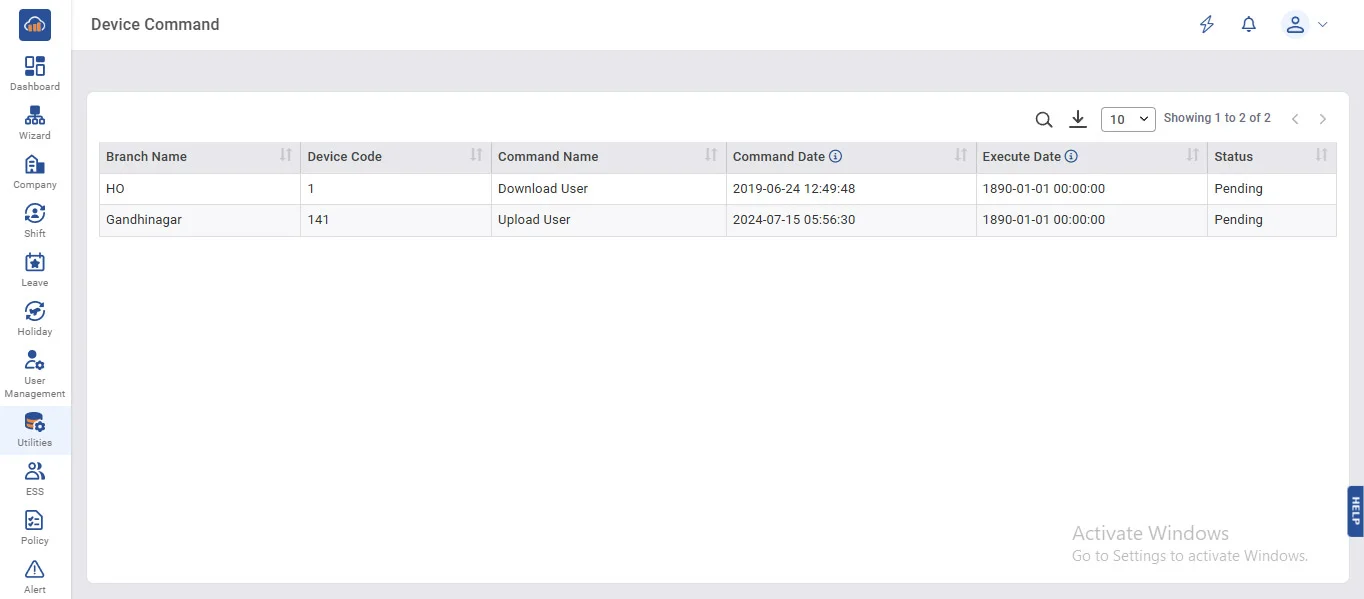Click the cloud logo in sidebar
Screen dimensions: 1364x599
coord(35,25)
